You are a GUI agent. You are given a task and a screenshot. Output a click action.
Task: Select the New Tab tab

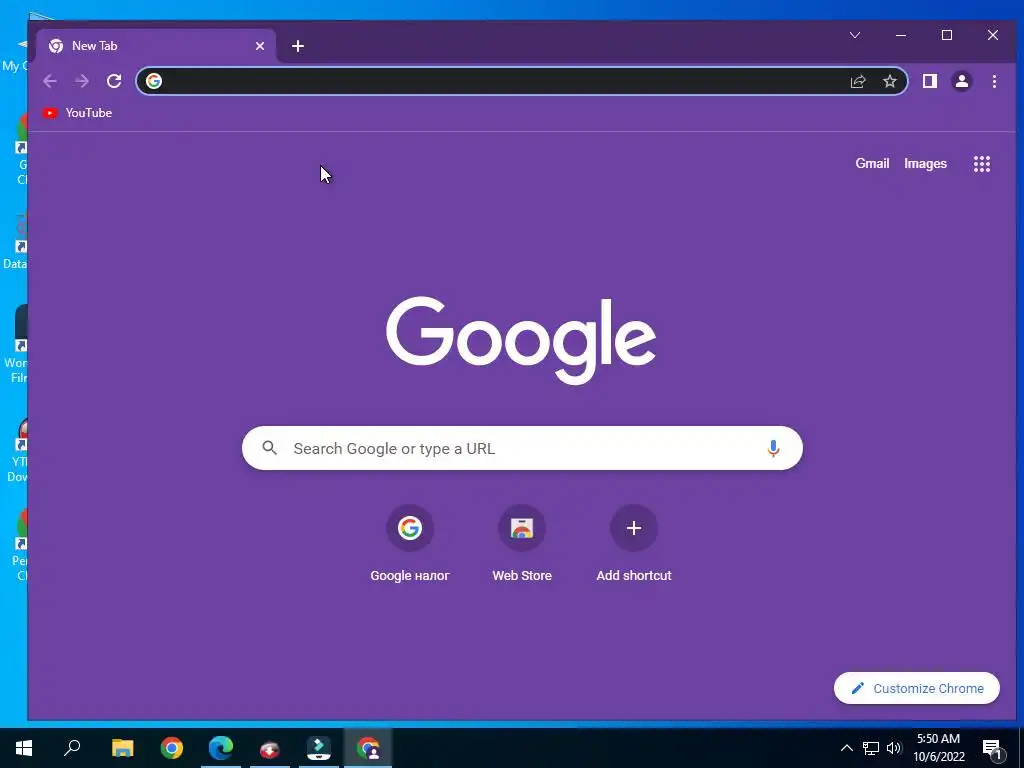(x=155, y=46)
